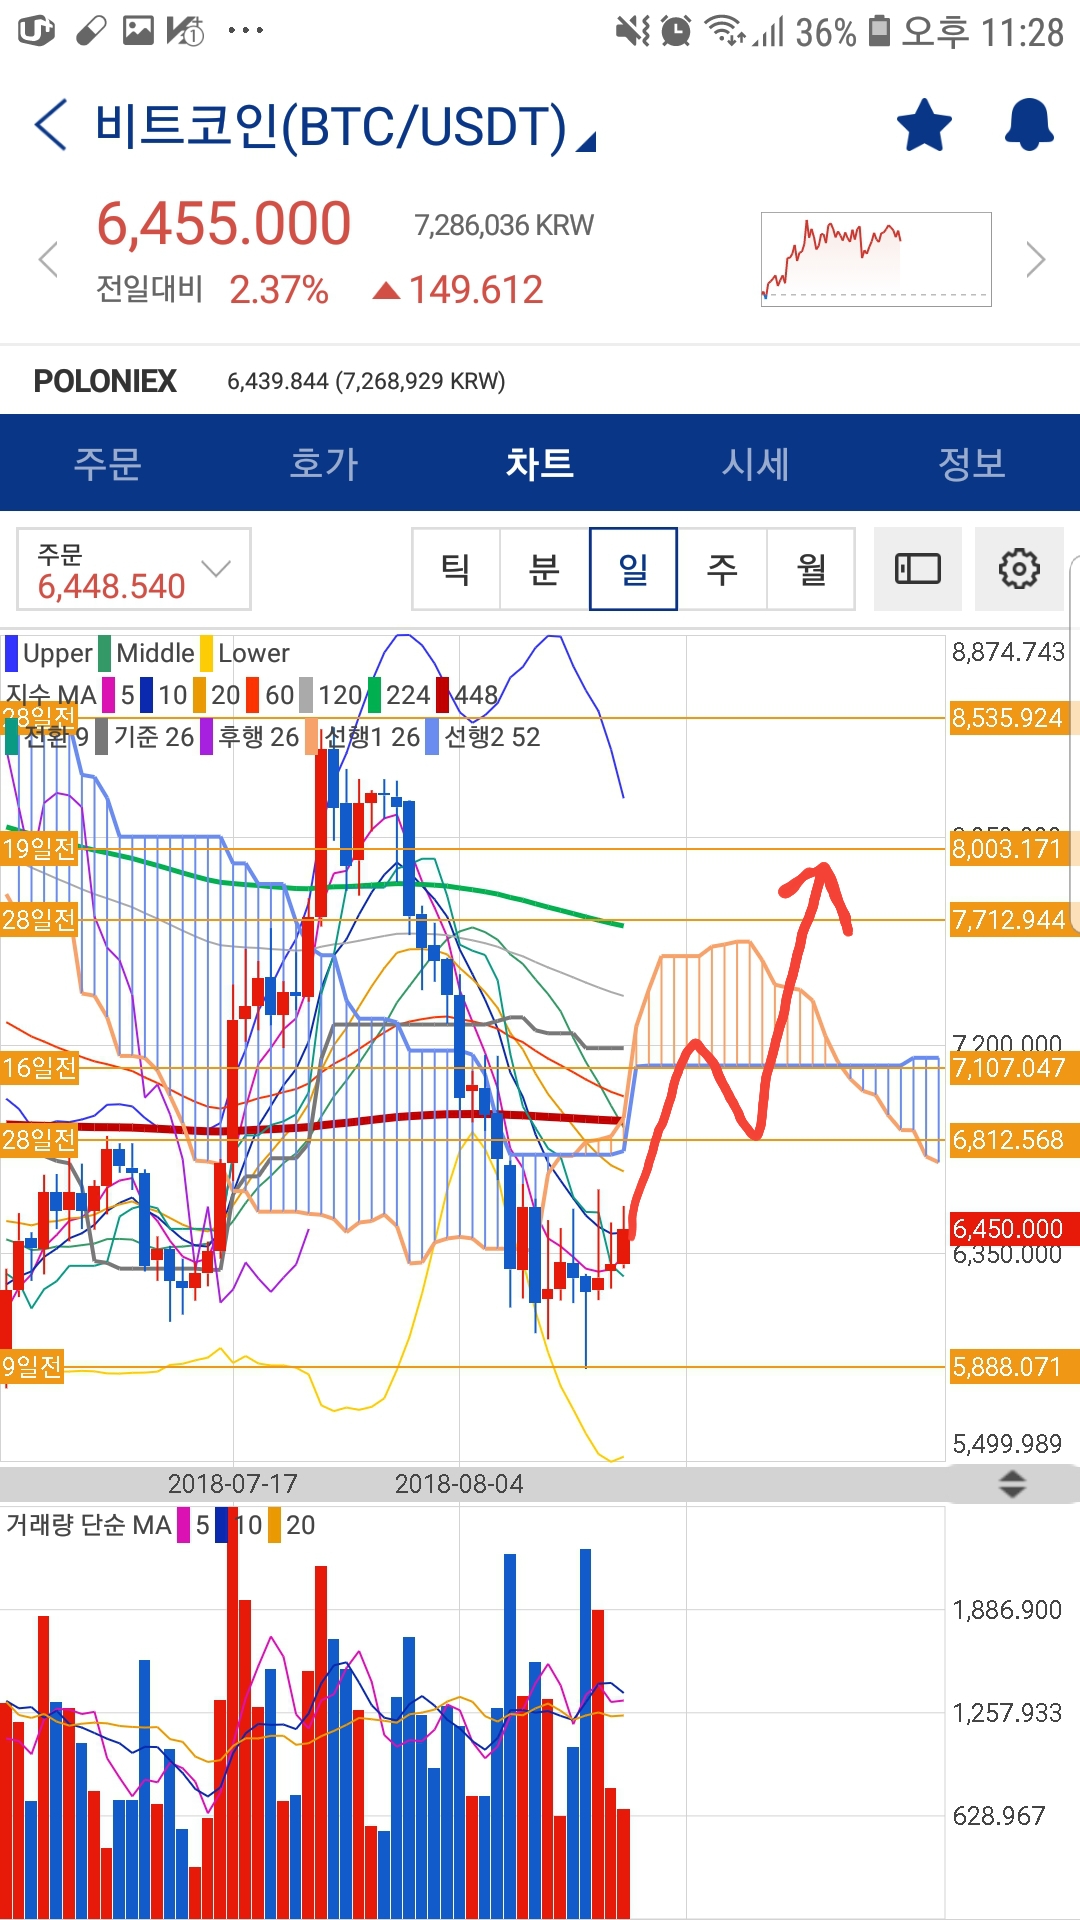This screenshot has width=1080, height=1920.
Task: Click the 6,812.568 price level label
Action: click(x=1013, y=1140)
